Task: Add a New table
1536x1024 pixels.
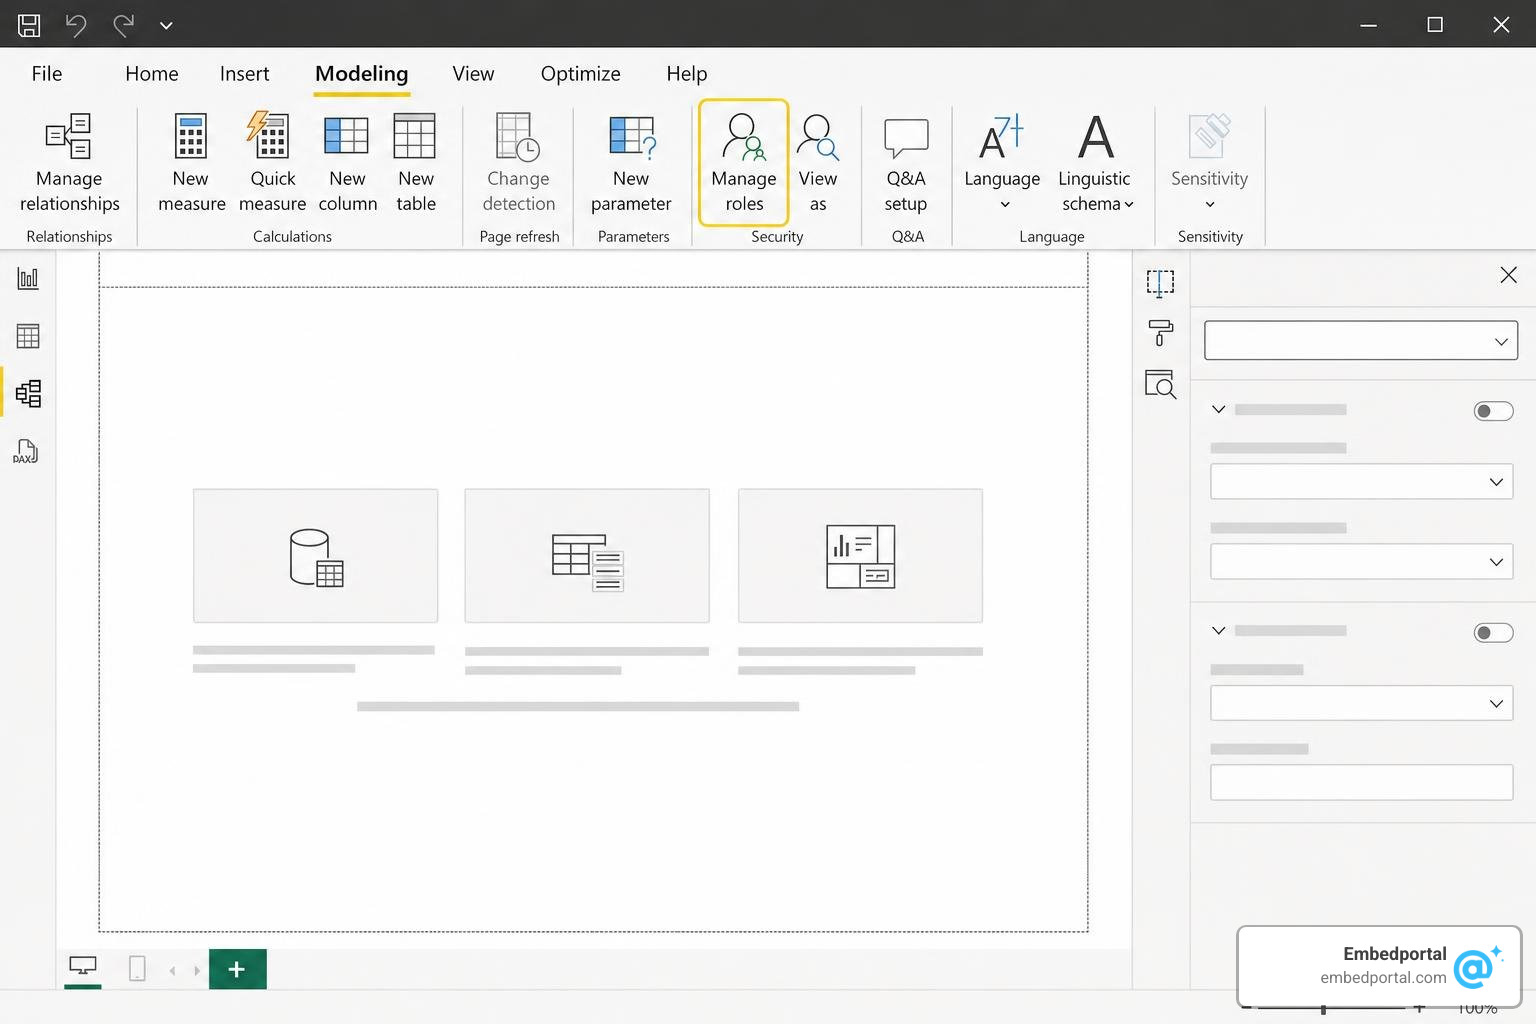Action: pos(415,163)
